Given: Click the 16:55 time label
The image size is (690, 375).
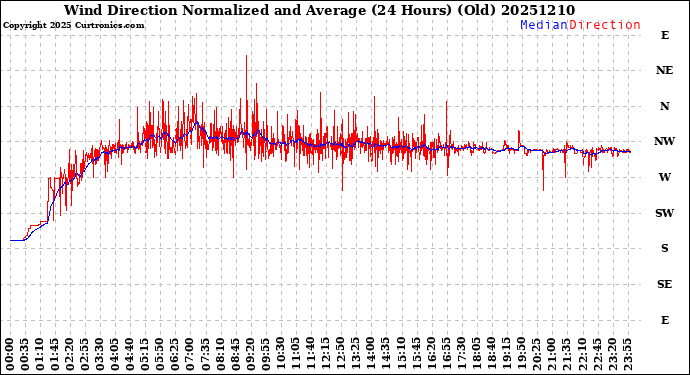Looking at the screenshot, I should point(446,354).
